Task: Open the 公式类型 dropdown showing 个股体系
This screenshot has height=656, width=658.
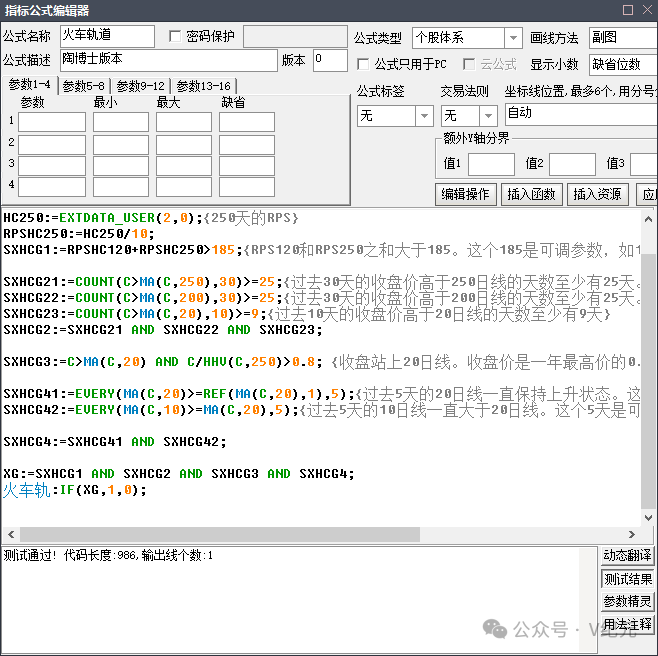Action: click(x=467, y=38)
